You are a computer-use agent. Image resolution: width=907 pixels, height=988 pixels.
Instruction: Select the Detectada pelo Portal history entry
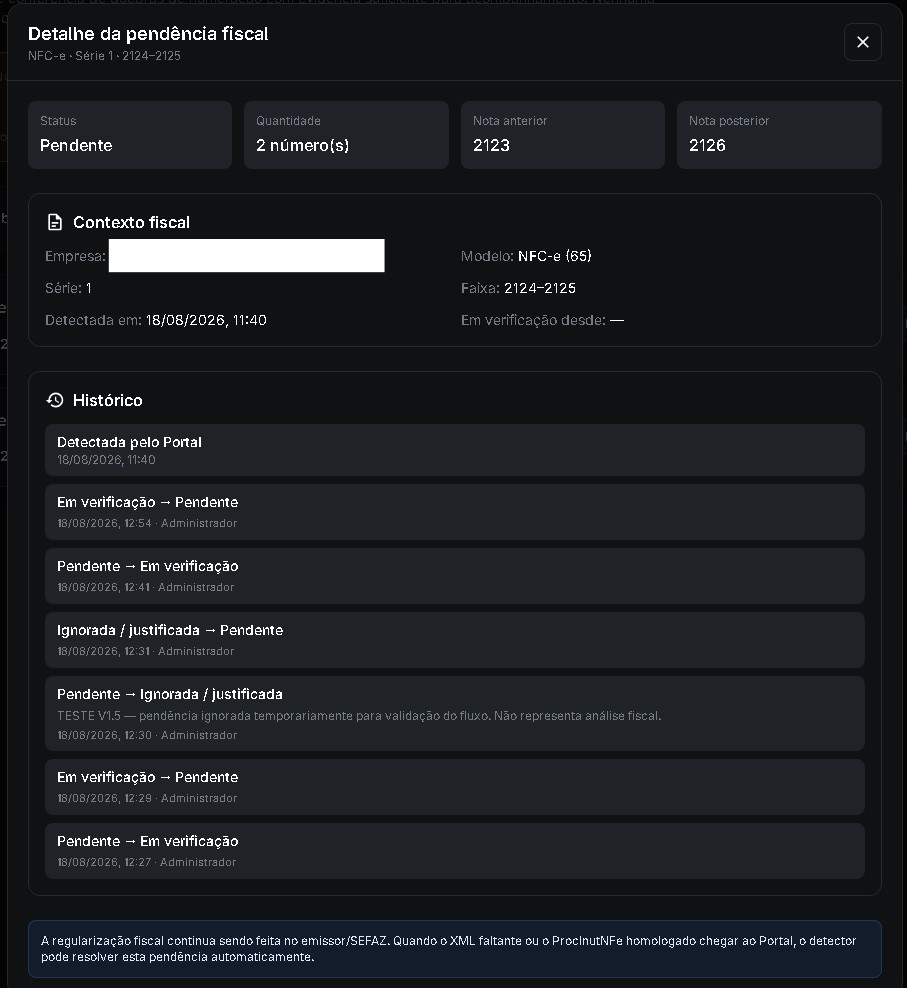[454, 450]
